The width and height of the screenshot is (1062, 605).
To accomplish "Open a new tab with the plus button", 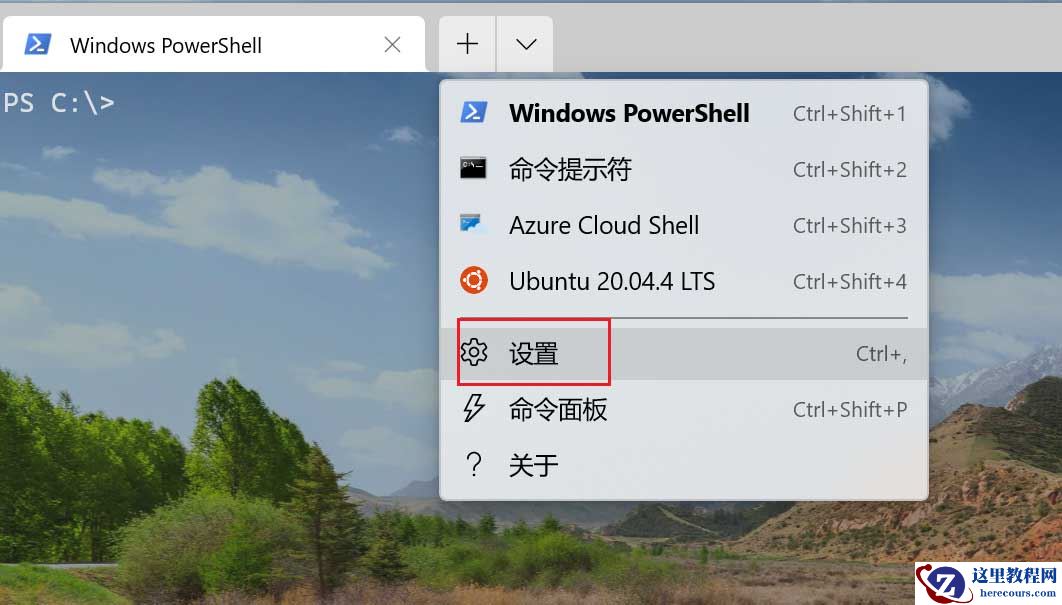I will pyautogui.click(x=466, y=43).
